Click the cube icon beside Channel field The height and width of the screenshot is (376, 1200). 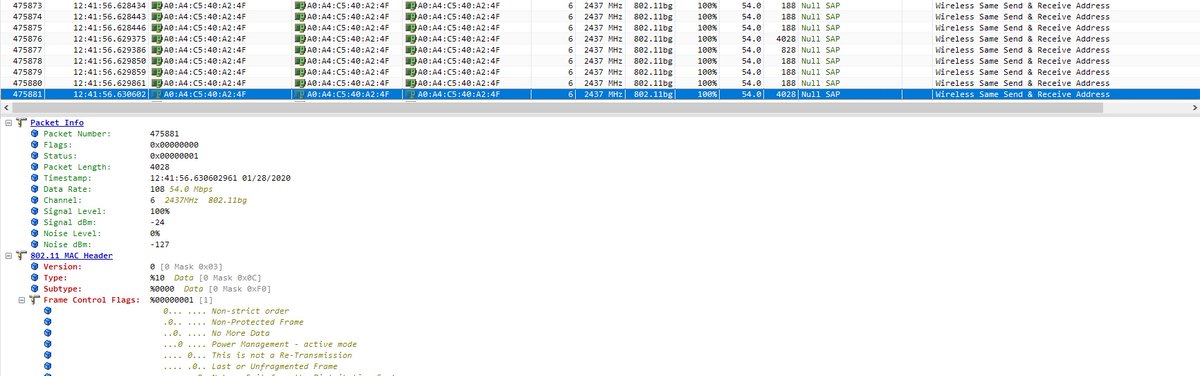[35, 200]
